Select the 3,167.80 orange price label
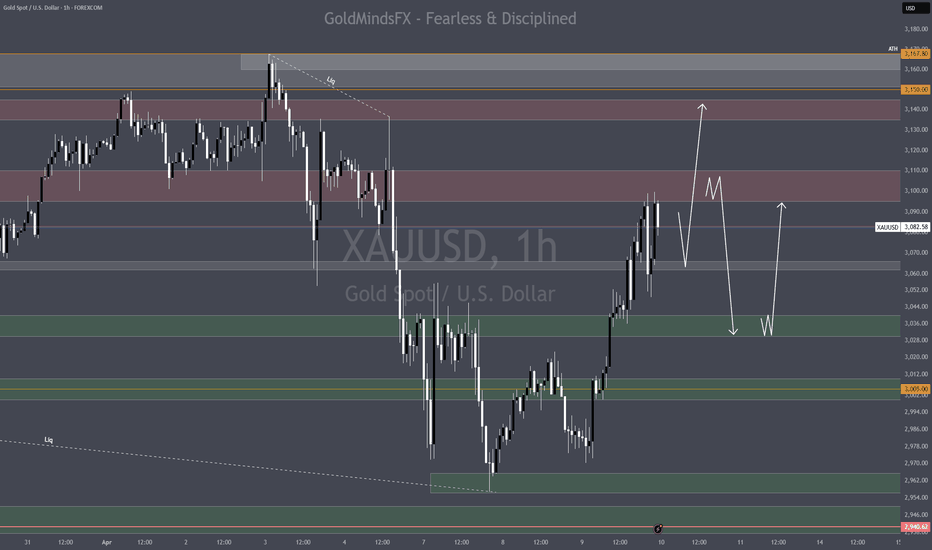The height and width of the screenshot is (550, 932). coord(915,54)
